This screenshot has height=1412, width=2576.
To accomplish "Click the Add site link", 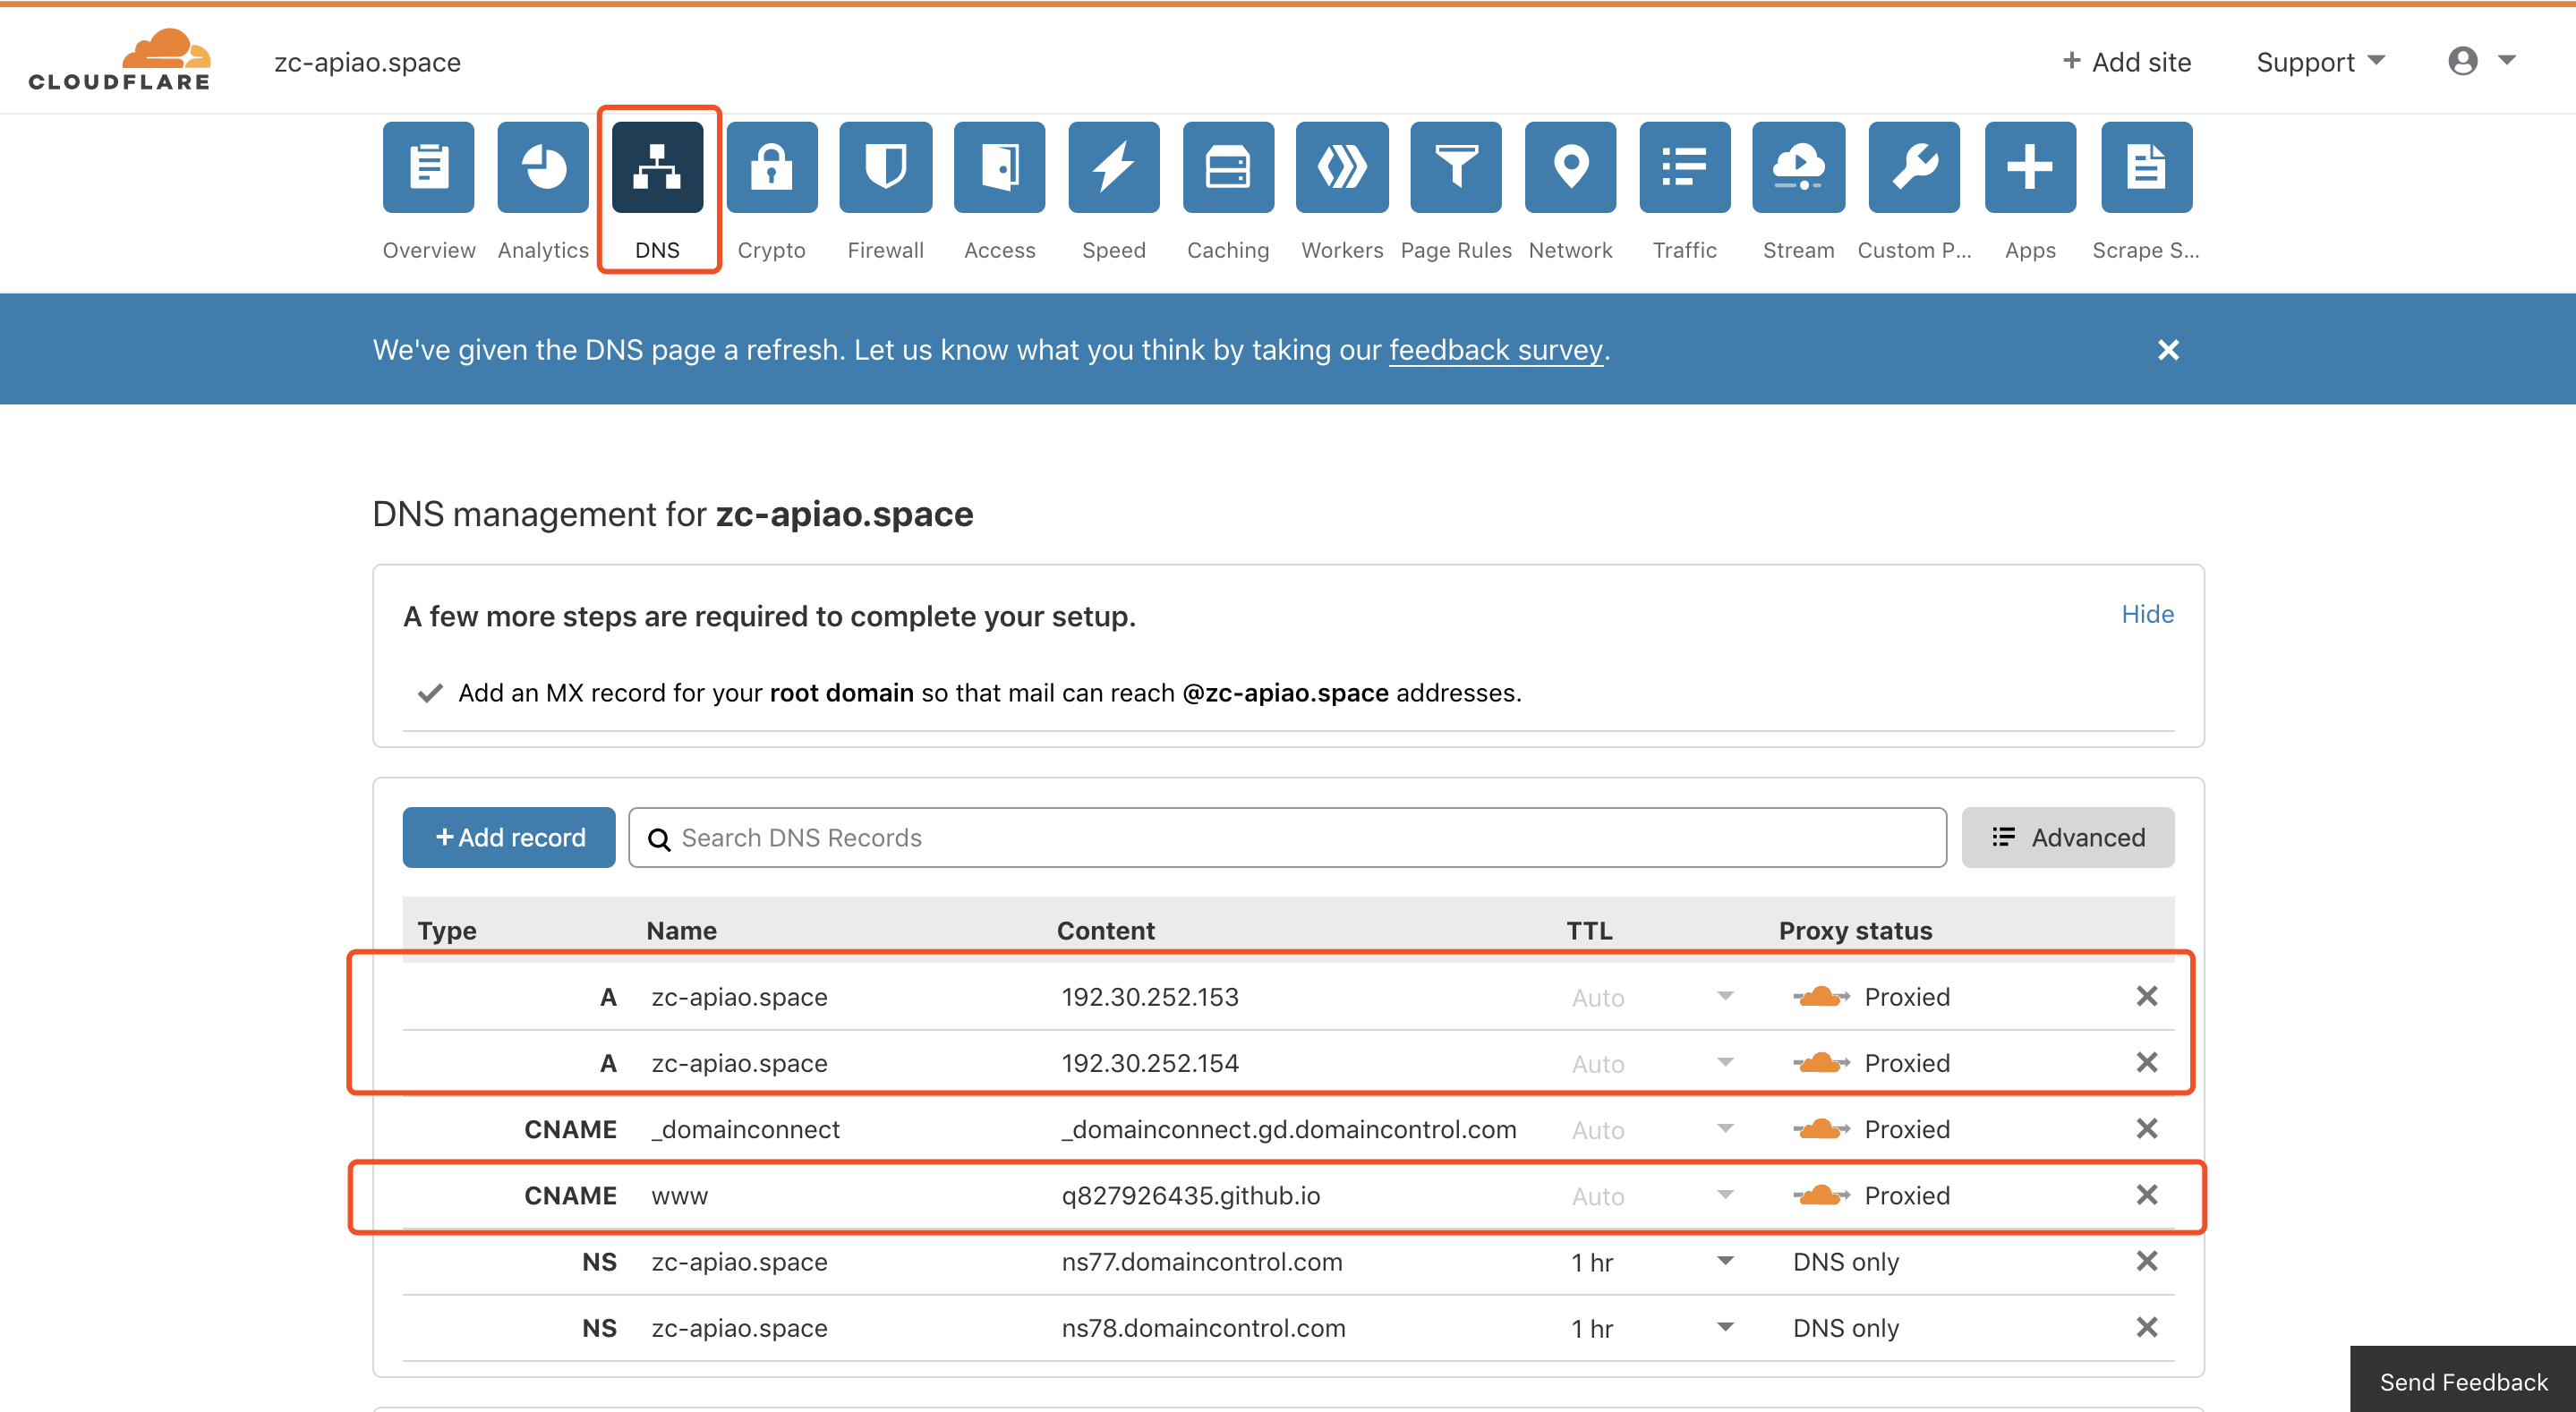I will pyautogui.click(x=2126, y=62).
